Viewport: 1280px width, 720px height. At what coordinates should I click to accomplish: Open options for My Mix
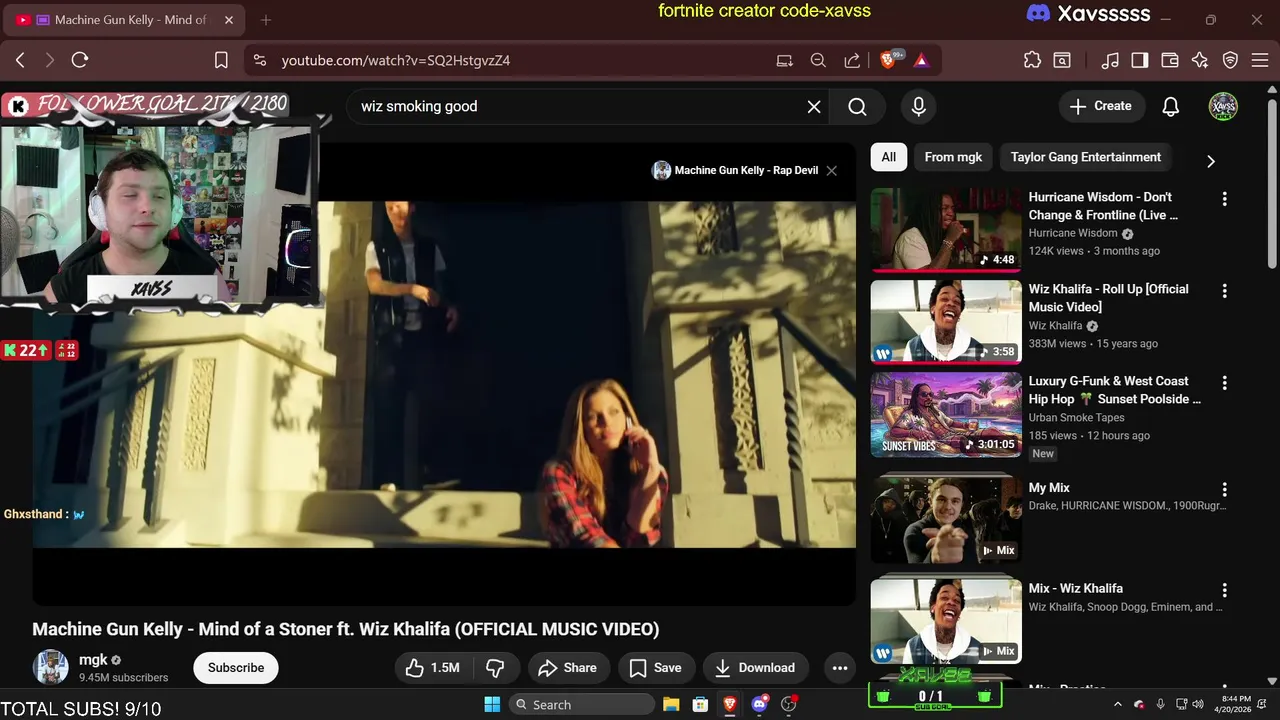coord(1224,490)
